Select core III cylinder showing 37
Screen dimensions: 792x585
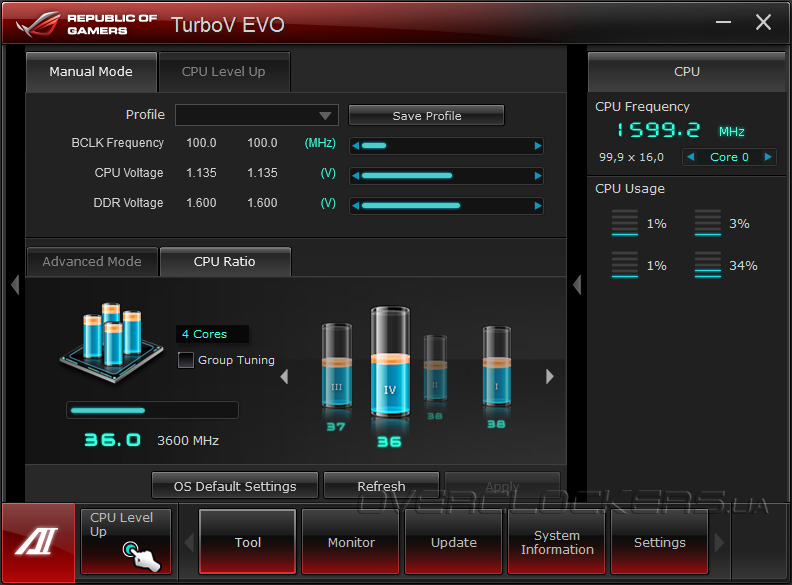point(336,366)
